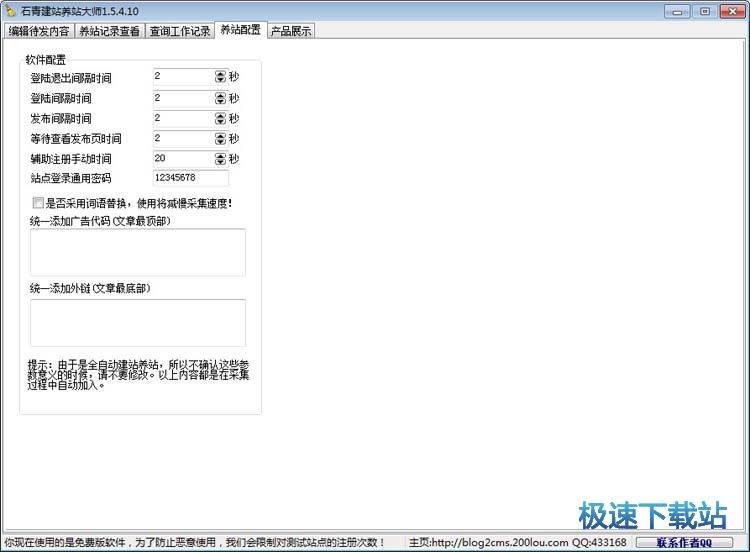The width and height of the screenshot is (750, 552).
Task: Click the 养站配置 tab
Action: (x=240, y=30)
